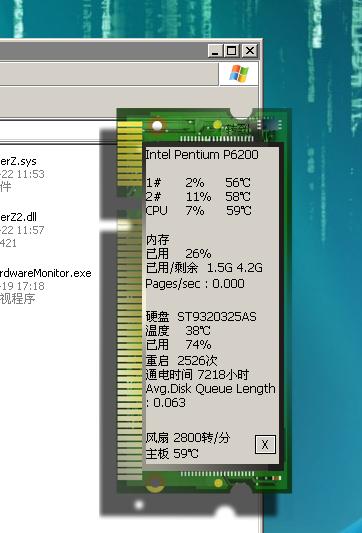Click the Pages/sec reading

(195, 283)
